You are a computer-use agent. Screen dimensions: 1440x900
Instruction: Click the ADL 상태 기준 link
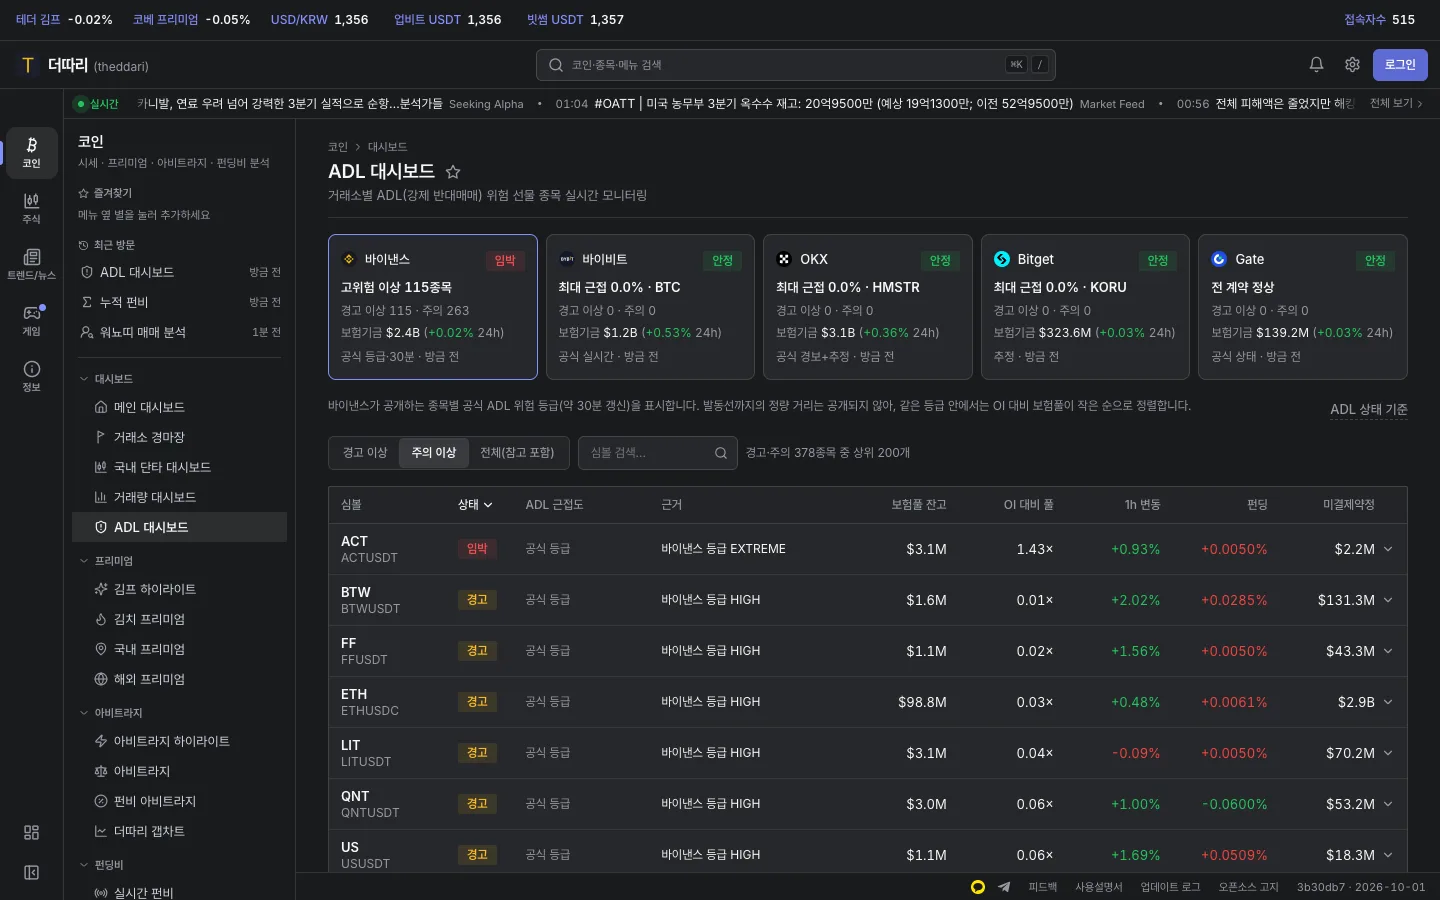[1369, 409]
